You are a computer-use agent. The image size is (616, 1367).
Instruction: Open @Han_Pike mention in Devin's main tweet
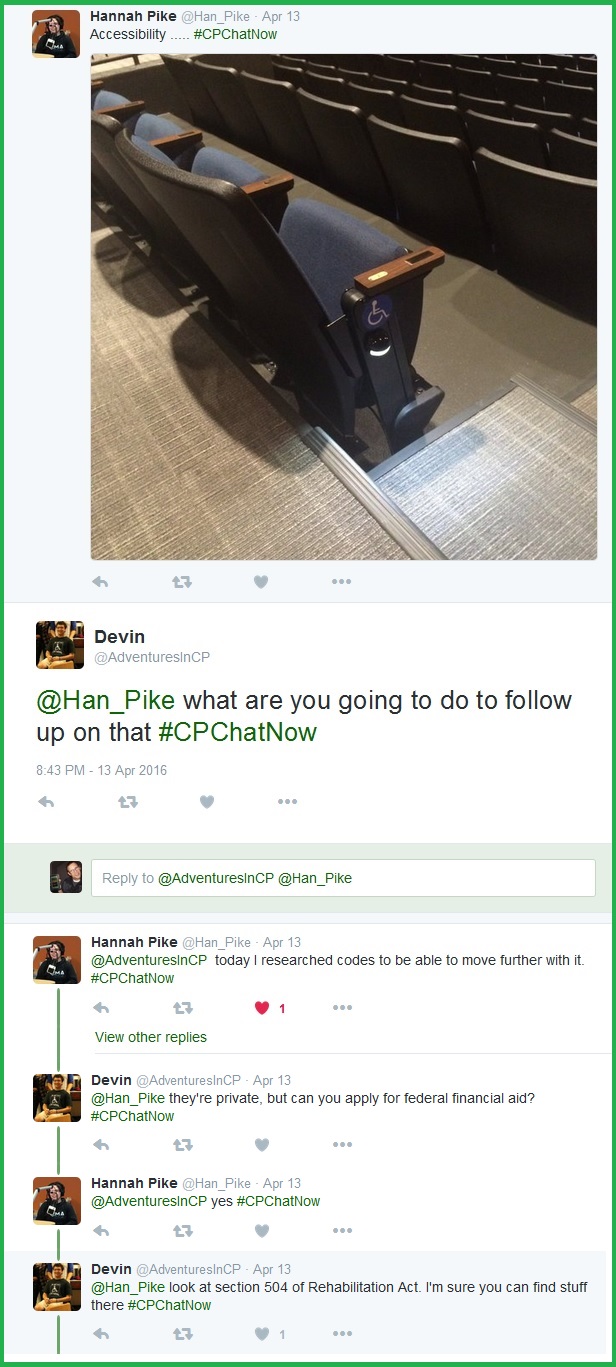point(106,700)
